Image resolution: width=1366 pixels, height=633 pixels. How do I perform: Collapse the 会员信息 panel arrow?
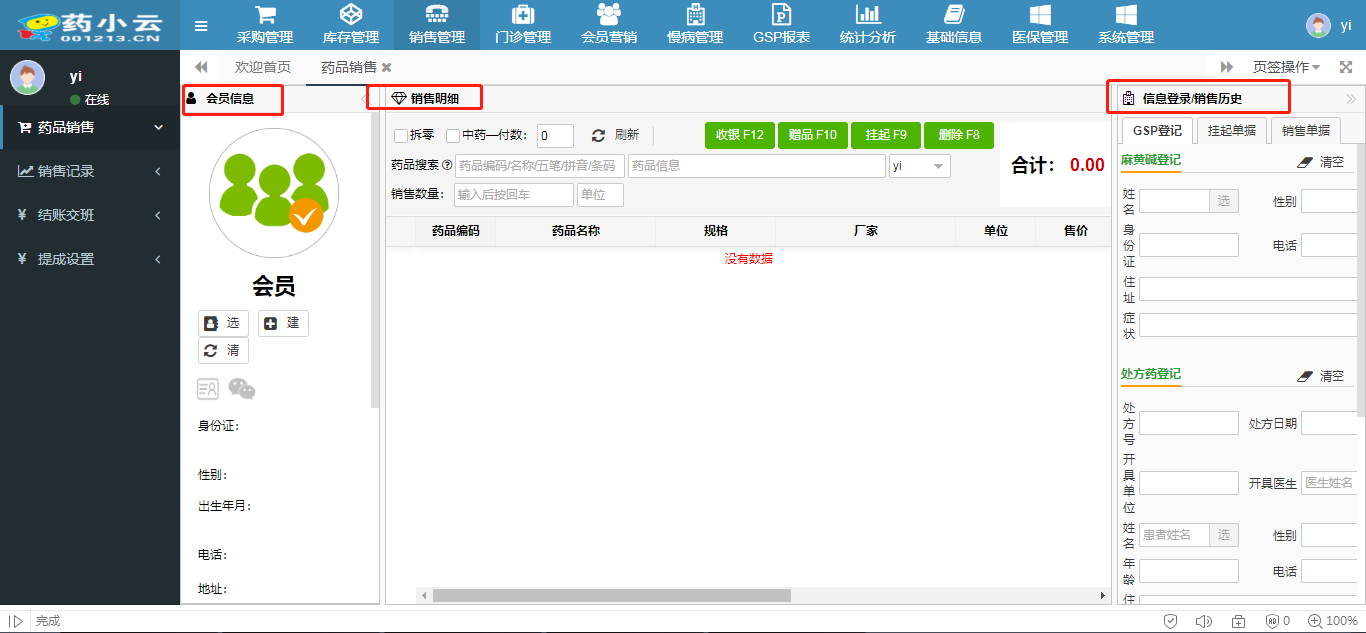pos(364,99)
